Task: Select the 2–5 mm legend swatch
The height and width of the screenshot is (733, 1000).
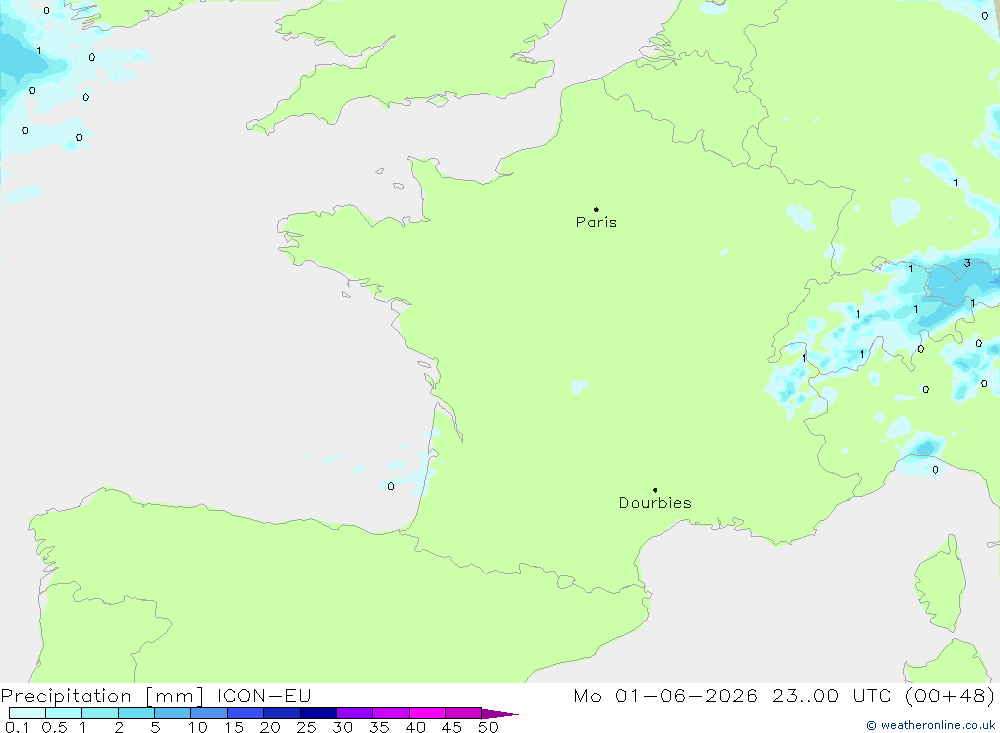Action: pos(136,713)
